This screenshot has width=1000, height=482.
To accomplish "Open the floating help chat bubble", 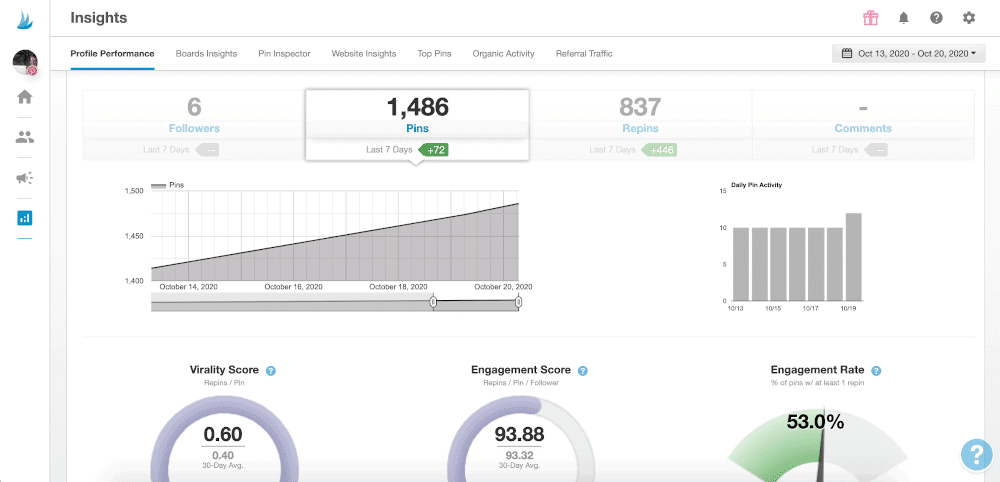I will (x=975, y=454).
